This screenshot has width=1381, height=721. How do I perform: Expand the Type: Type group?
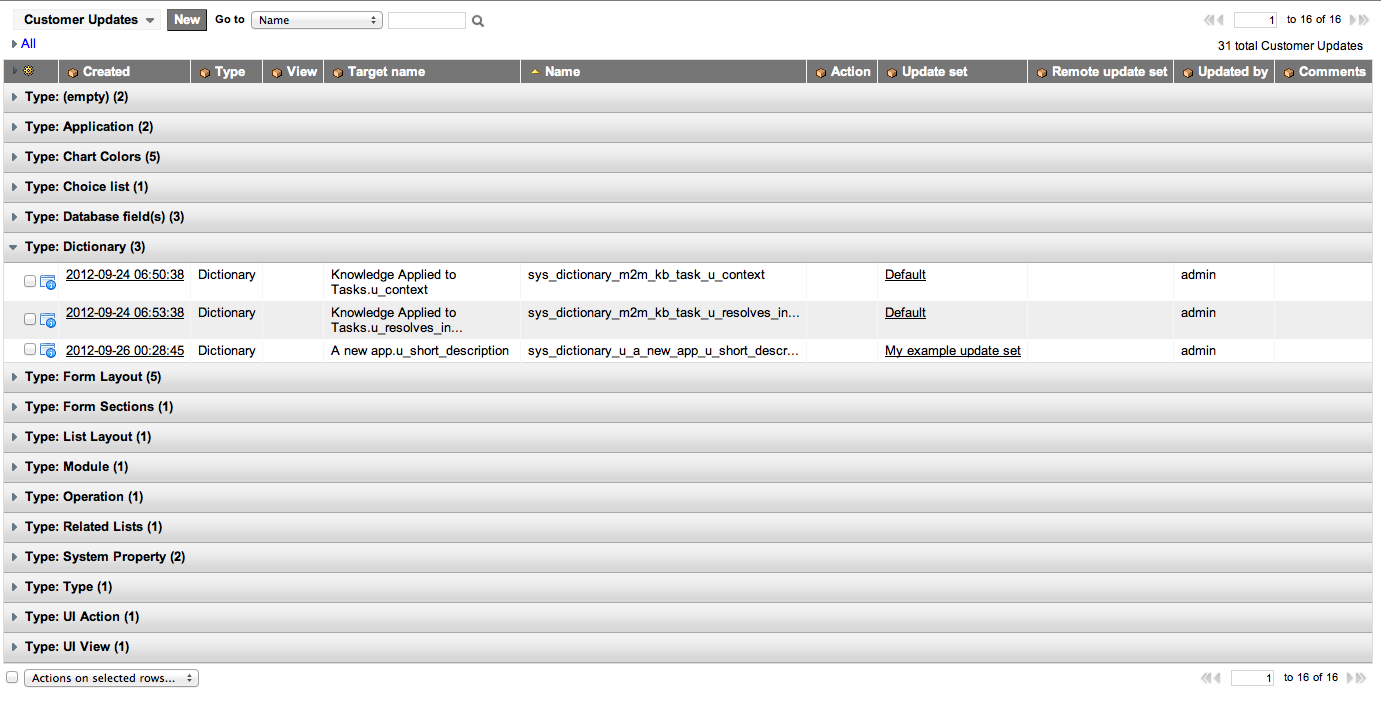[13, 587]
